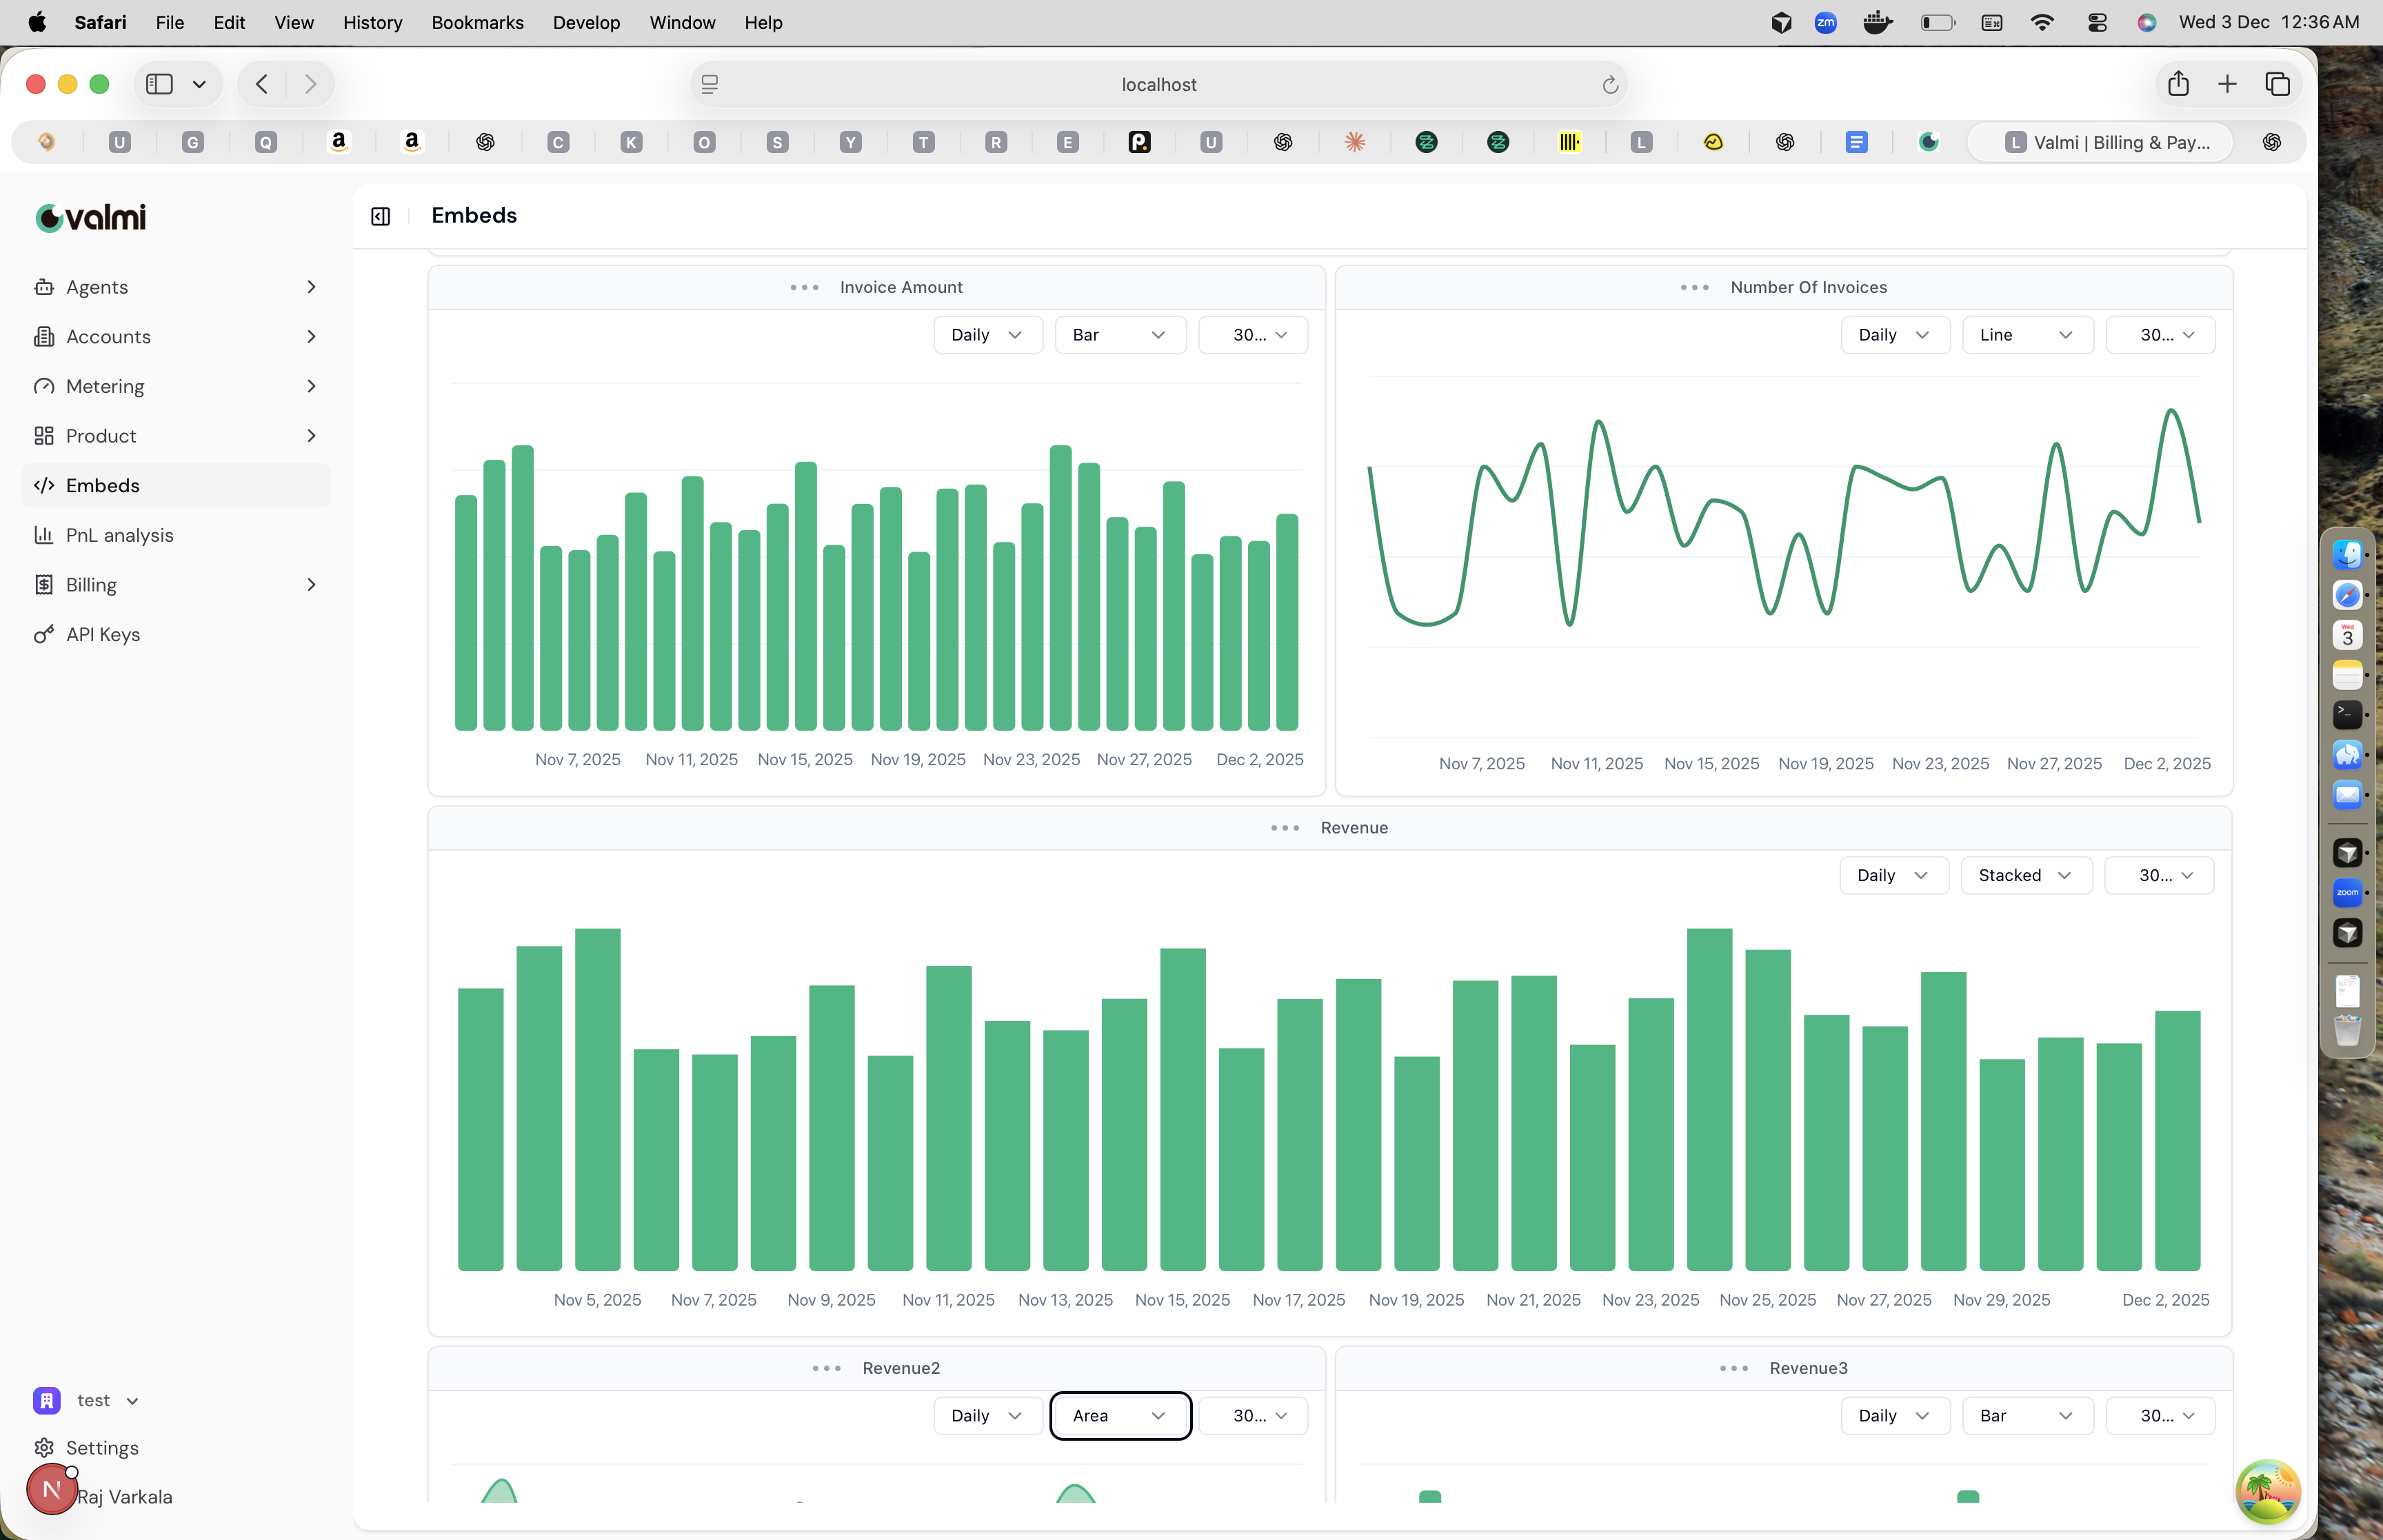The height and width of the screenshot is (1540, 2383).
Task: Open the Bookmarks menu
Action: pyautogui.click(x=477, y=22)
